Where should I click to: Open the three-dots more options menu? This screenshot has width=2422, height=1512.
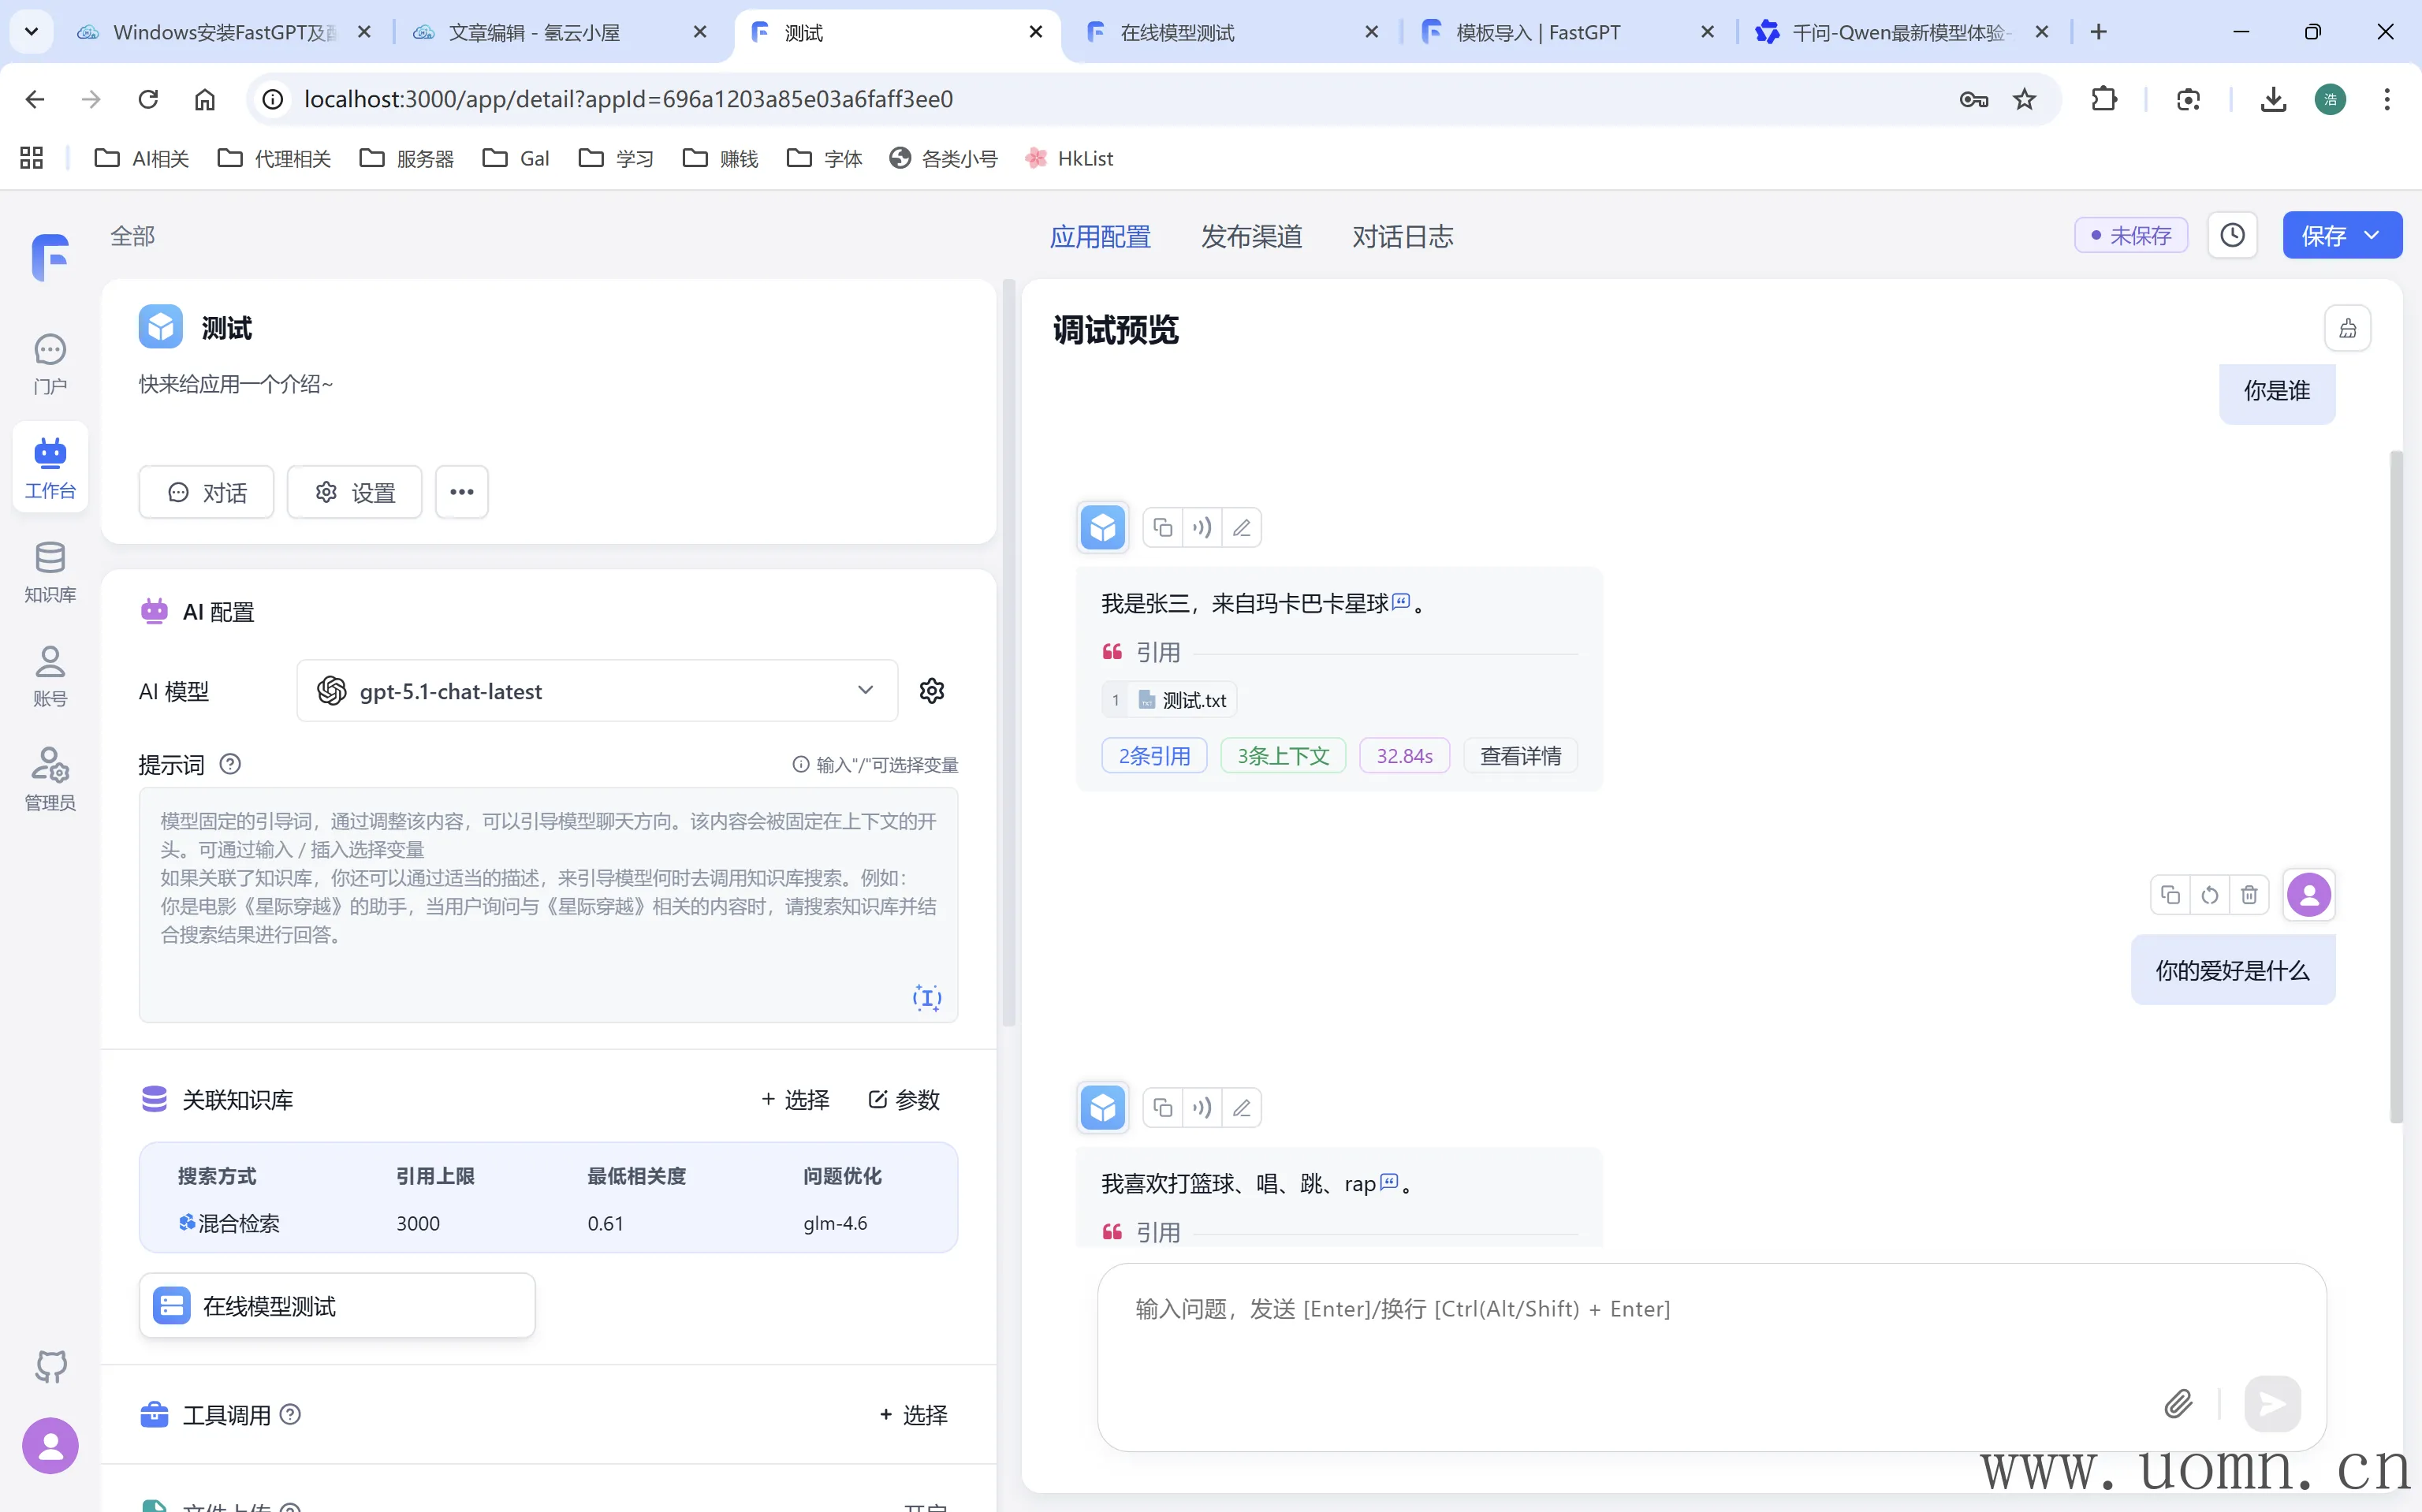tap(461, 492)
